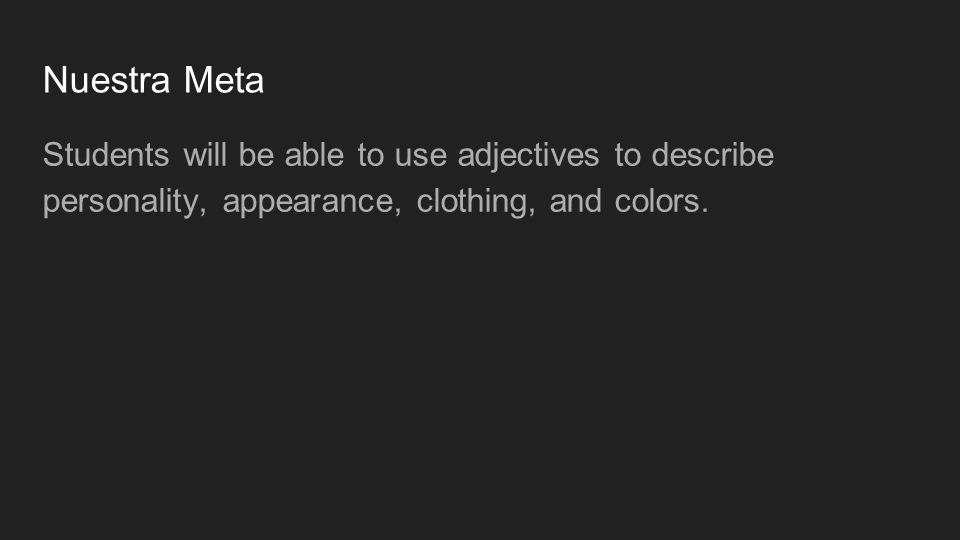Image resolution: width=960 pixels, height=540 pixels.
Task: Click the 'Nuestra Meta' slide title
Action: coord(153,80)
